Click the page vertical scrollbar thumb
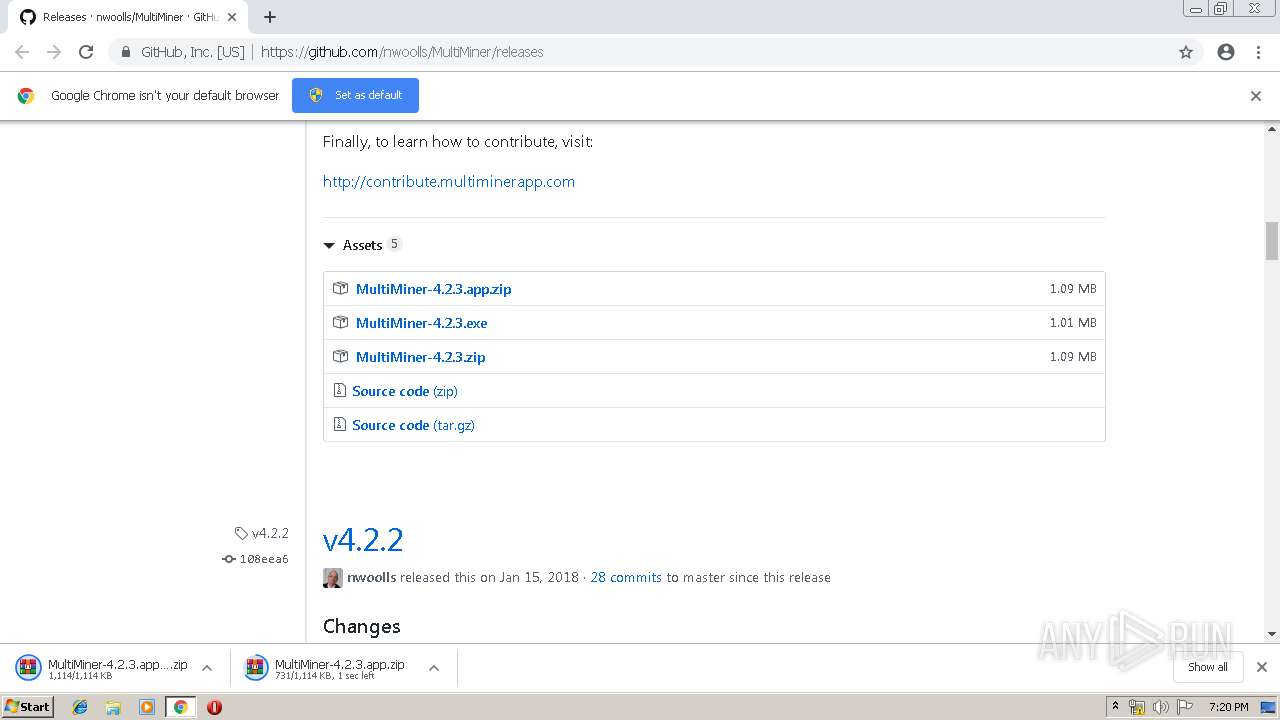 click(x=1272, y=240)
